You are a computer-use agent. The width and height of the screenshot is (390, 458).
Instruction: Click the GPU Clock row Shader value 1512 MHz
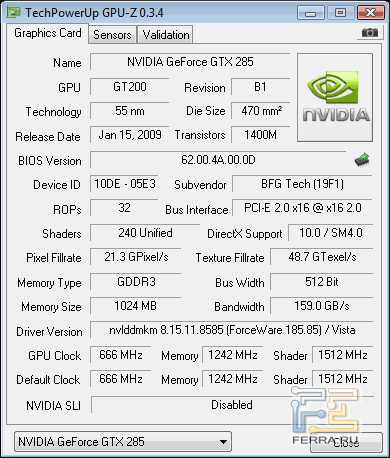tap(343, 355)
